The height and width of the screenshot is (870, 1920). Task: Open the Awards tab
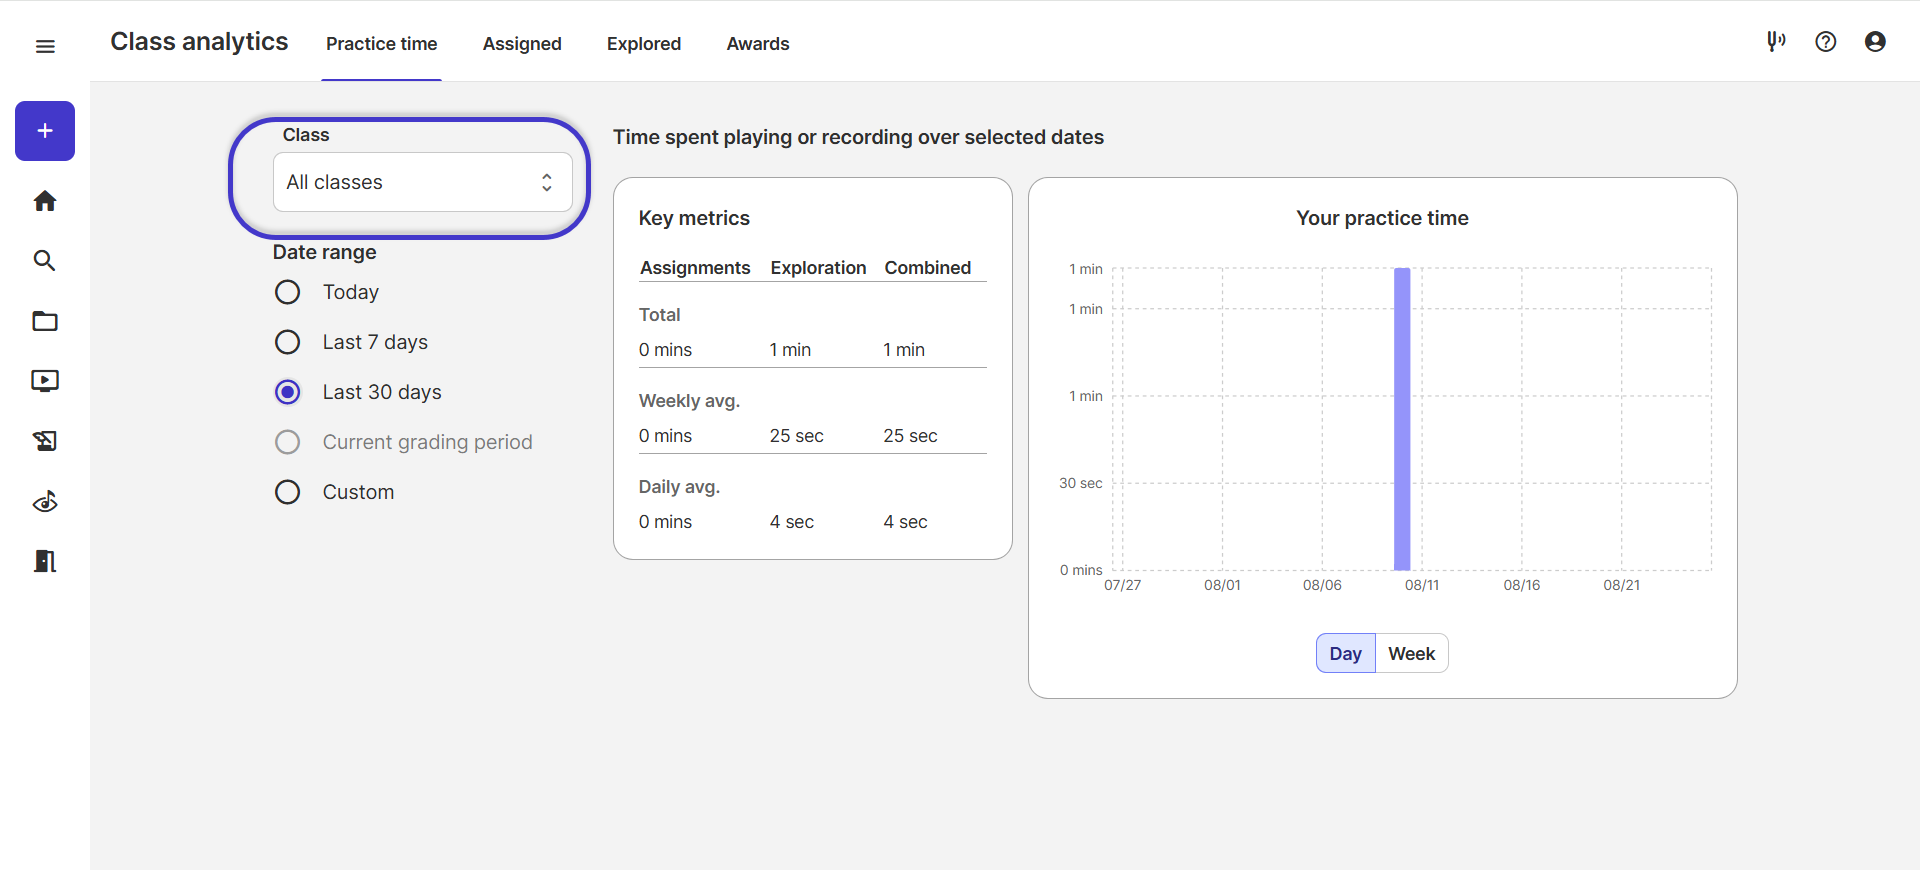758,44
